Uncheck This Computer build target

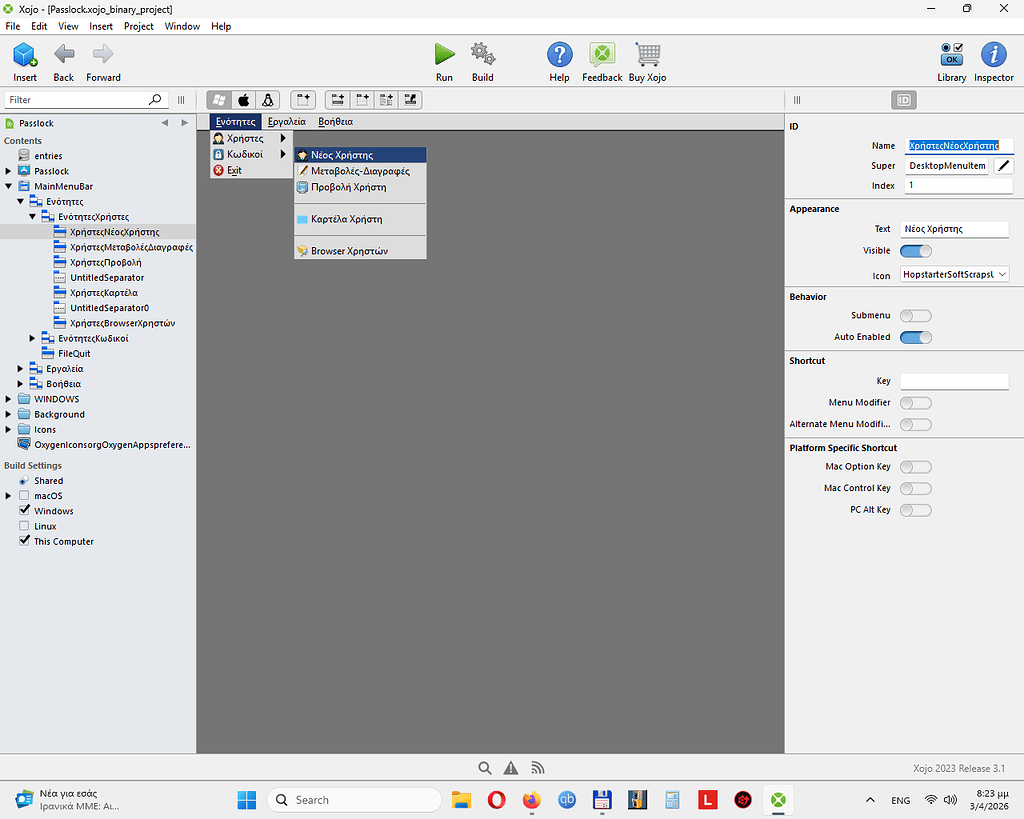pyautogui.click(x=24, y=541)
